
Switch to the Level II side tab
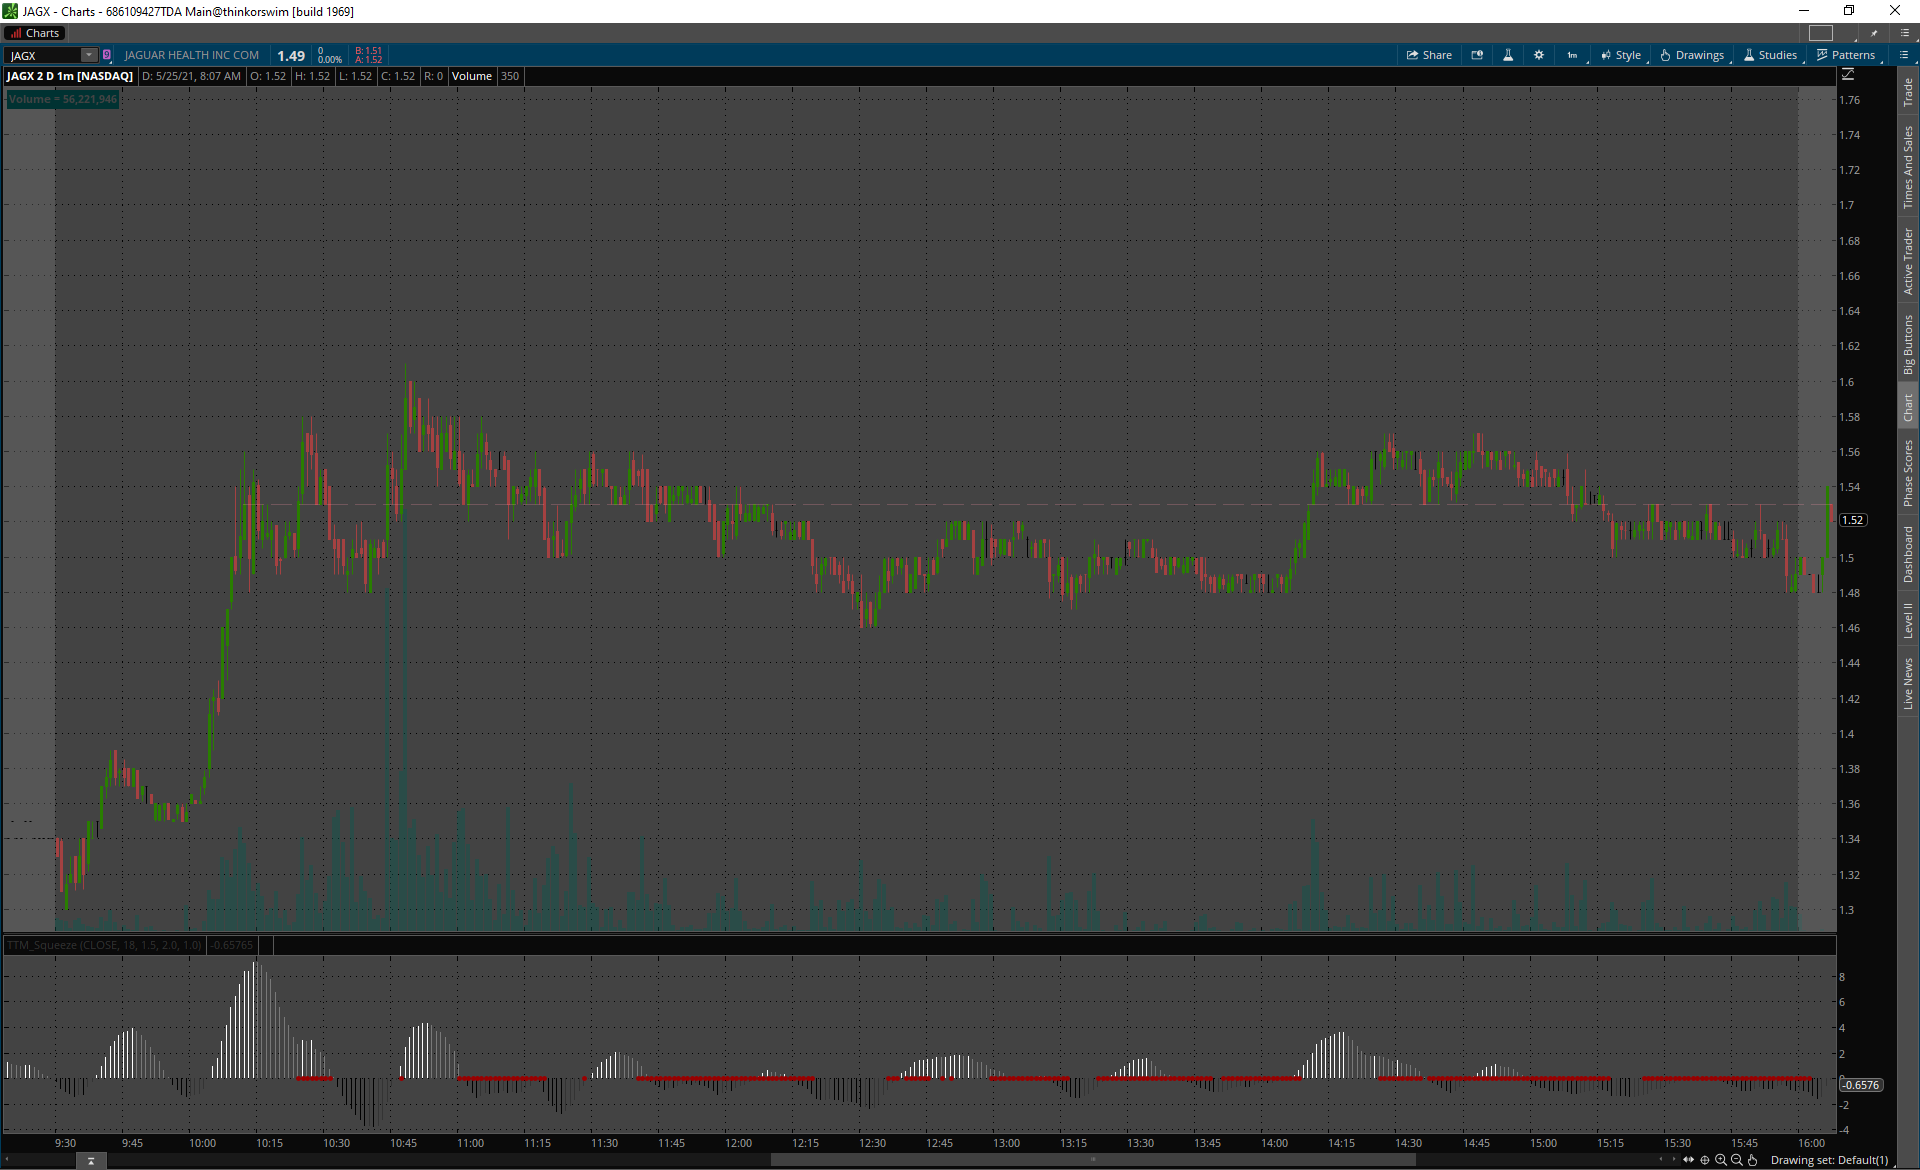click(1908, 620)
